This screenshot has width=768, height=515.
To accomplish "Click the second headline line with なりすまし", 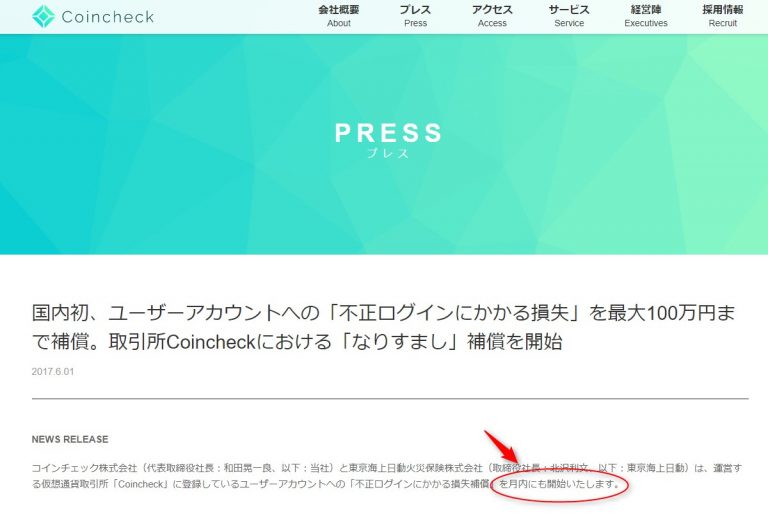I will point(297,342).
